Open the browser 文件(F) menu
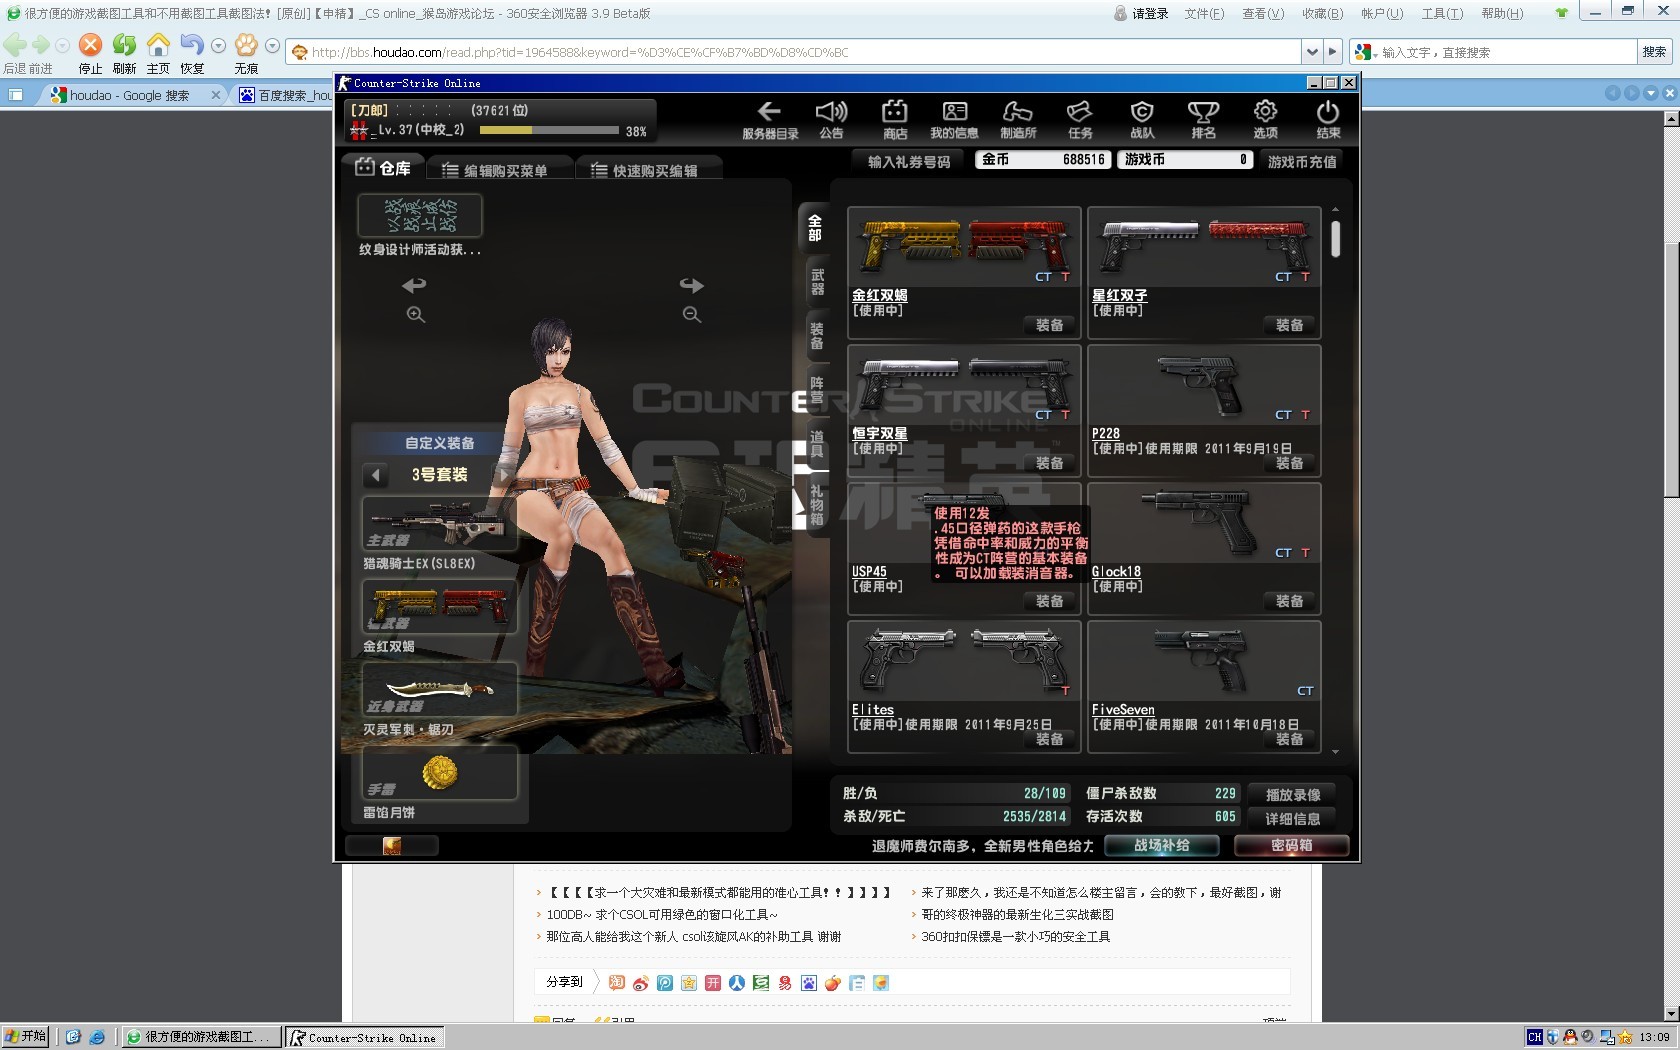Image resolution: width=1680 pixels, height=1050 pixels. (1204, 13)
